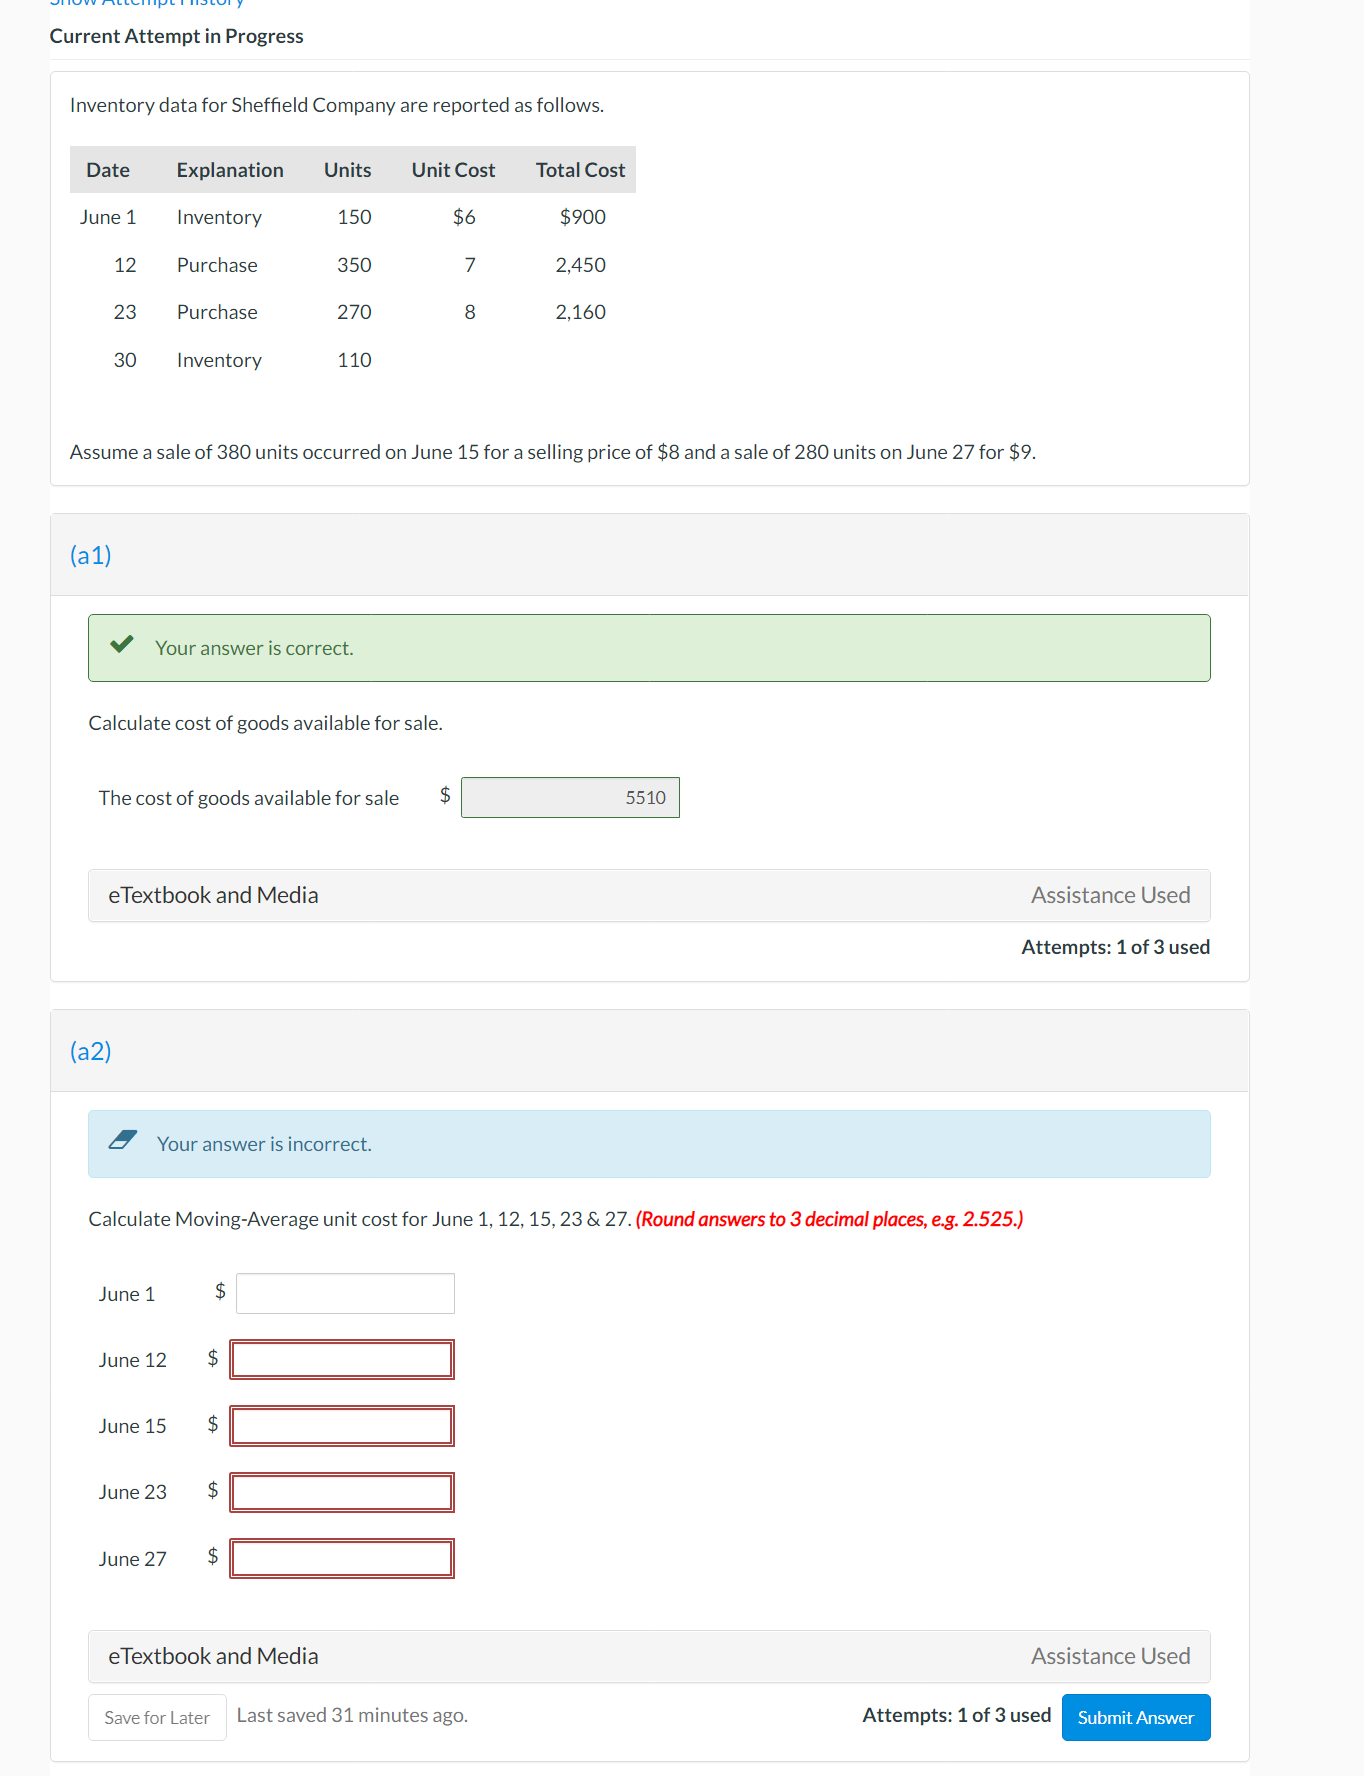This screenshot has height=1776, width=1364.
Task: Click 'Attempts: 1 of 3 used' in part (a1)
Action: tap(1115, 947)
